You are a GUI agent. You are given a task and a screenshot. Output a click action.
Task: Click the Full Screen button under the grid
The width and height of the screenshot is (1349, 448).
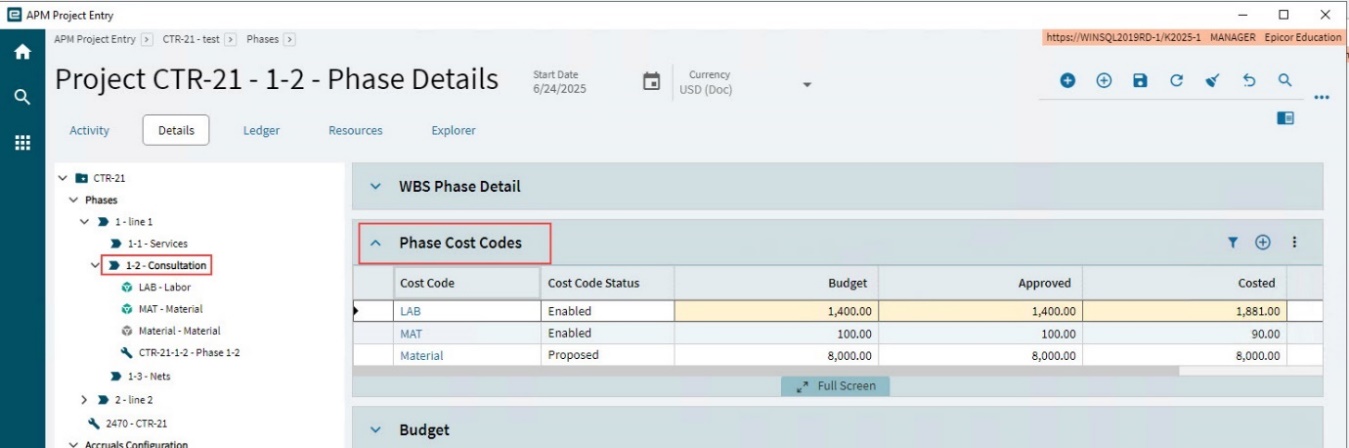coord(835,386)
